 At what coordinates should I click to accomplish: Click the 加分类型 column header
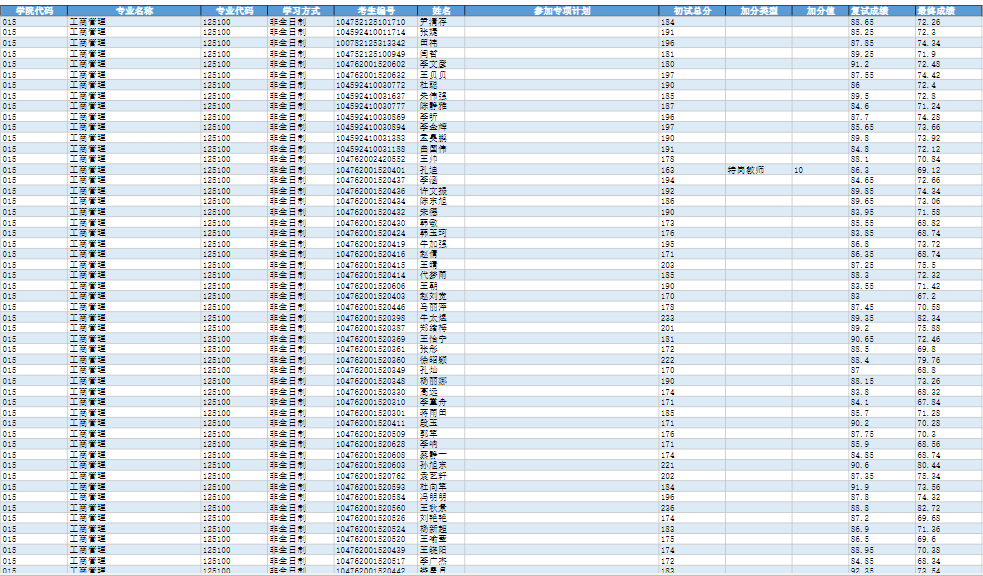[759, 9]
